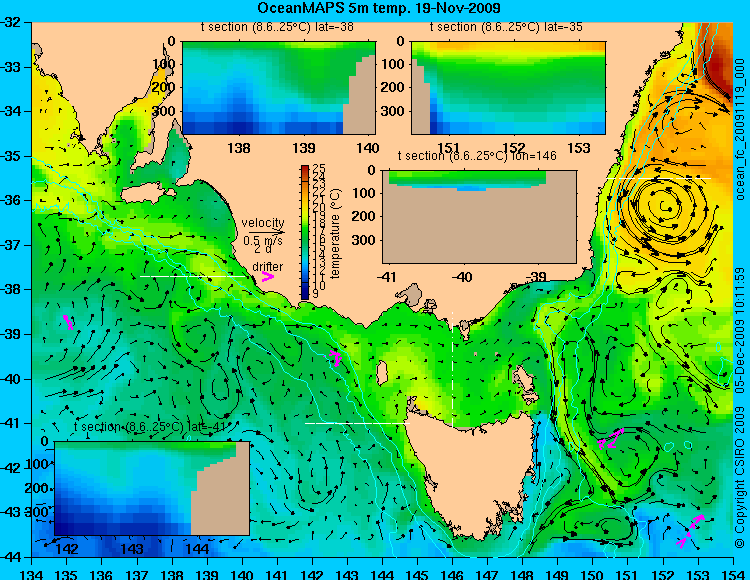The height and width of the screenshot is (580, 750).
Task: Click the '134' longitude label on bottom axis
Action: pos(32,574)
